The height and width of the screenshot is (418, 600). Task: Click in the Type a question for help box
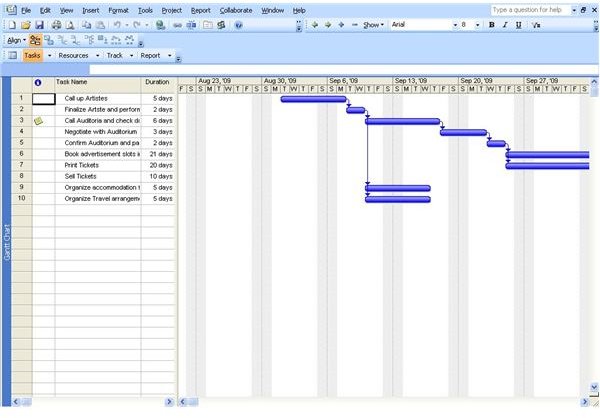click(x=531, y=10)
